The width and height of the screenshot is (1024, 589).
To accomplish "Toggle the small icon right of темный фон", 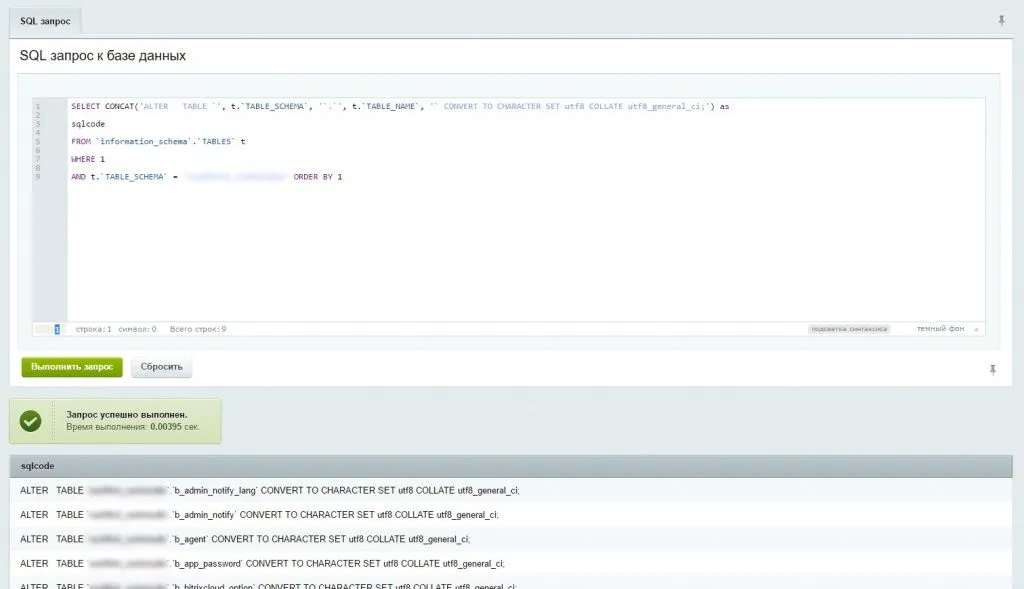I will tap(976, 328).
